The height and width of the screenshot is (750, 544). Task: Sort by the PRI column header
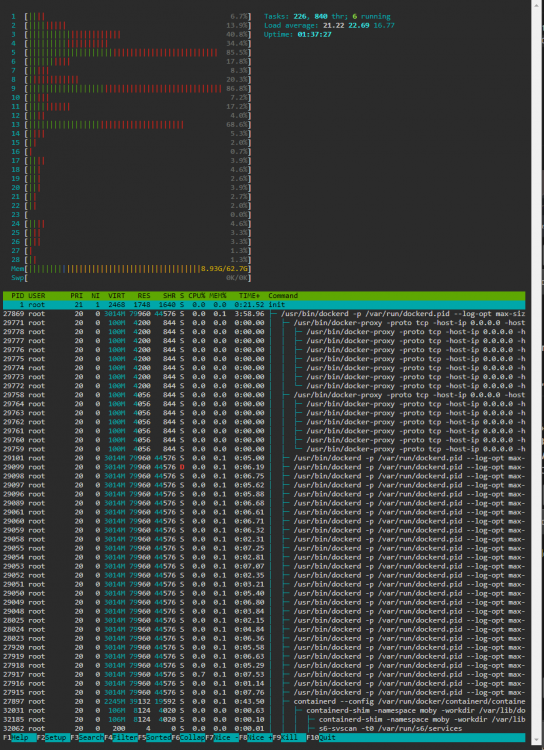[x=76, y=296]
